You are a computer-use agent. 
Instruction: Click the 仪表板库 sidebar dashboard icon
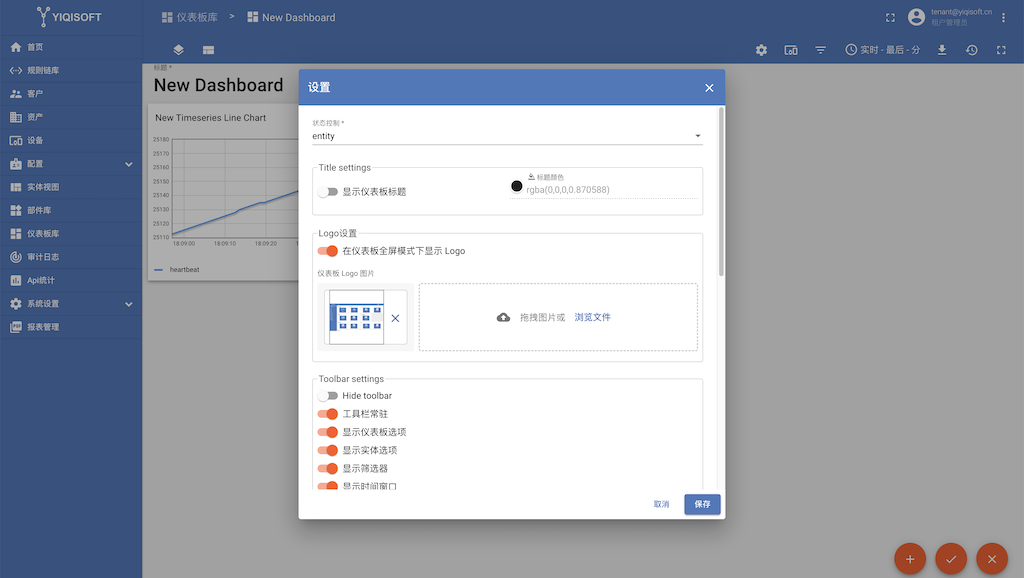[16, 234]
